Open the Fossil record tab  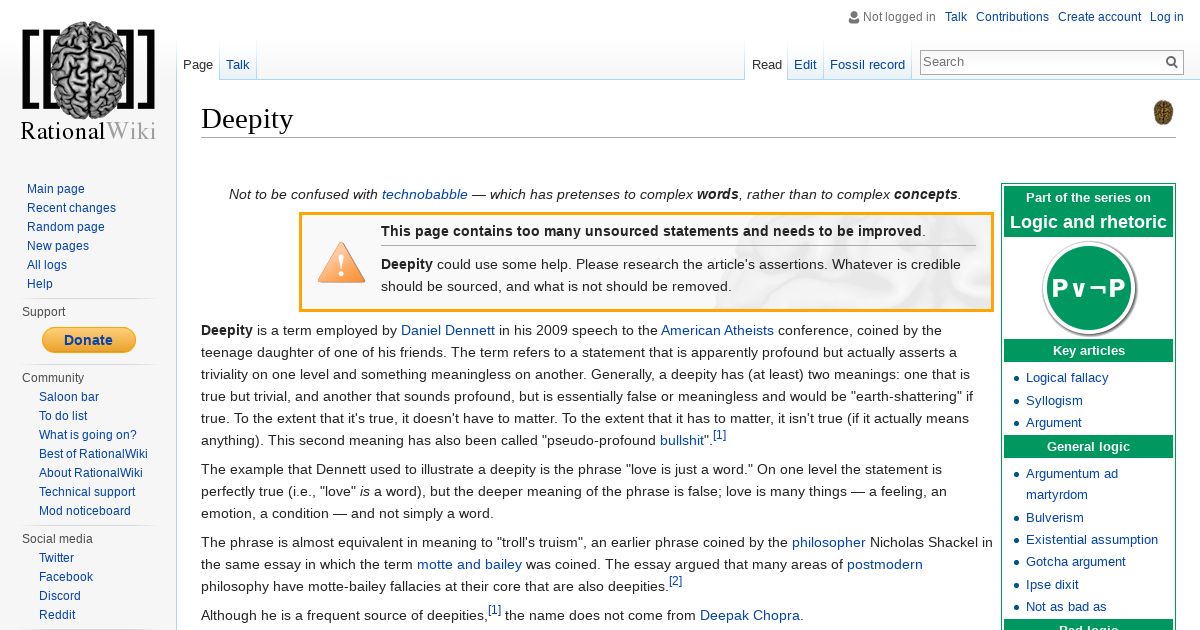(x=867, y=64)
